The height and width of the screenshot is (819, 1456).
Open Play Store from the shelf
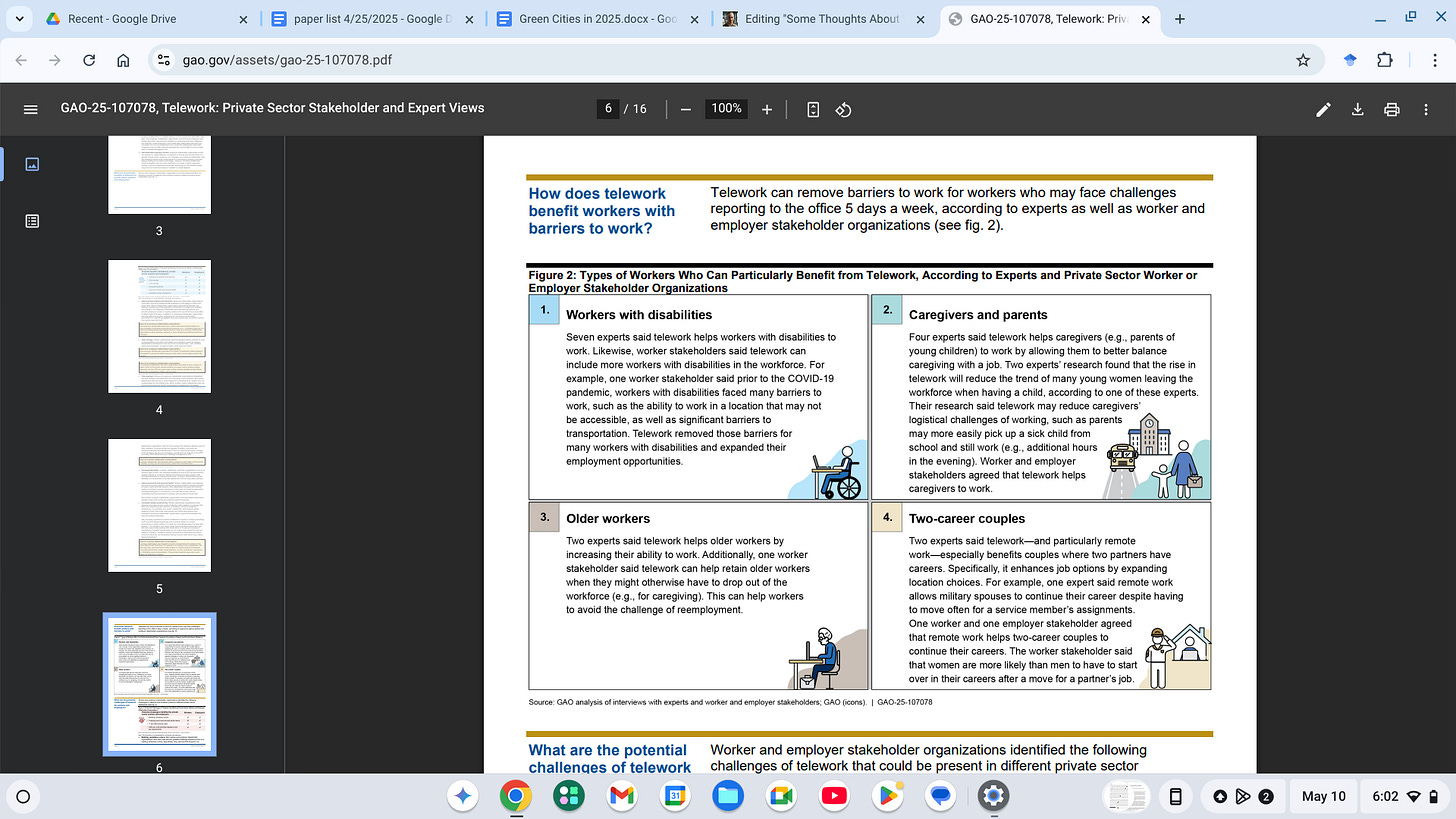pos(887,796)
